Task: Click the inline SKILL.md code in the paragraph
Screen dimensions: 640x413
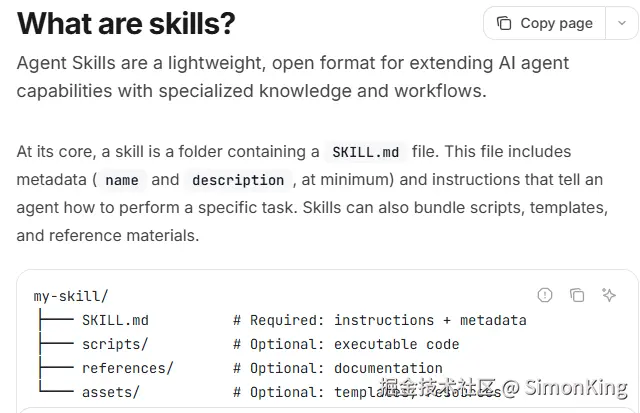Action: coord(364,153)
